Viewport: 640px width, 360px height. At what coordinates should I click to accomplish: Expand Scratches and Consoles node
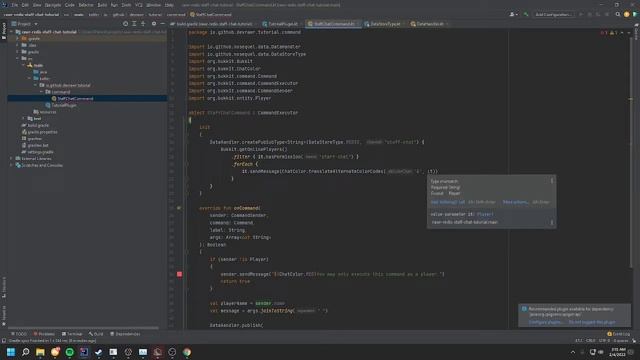click(12, 165)
